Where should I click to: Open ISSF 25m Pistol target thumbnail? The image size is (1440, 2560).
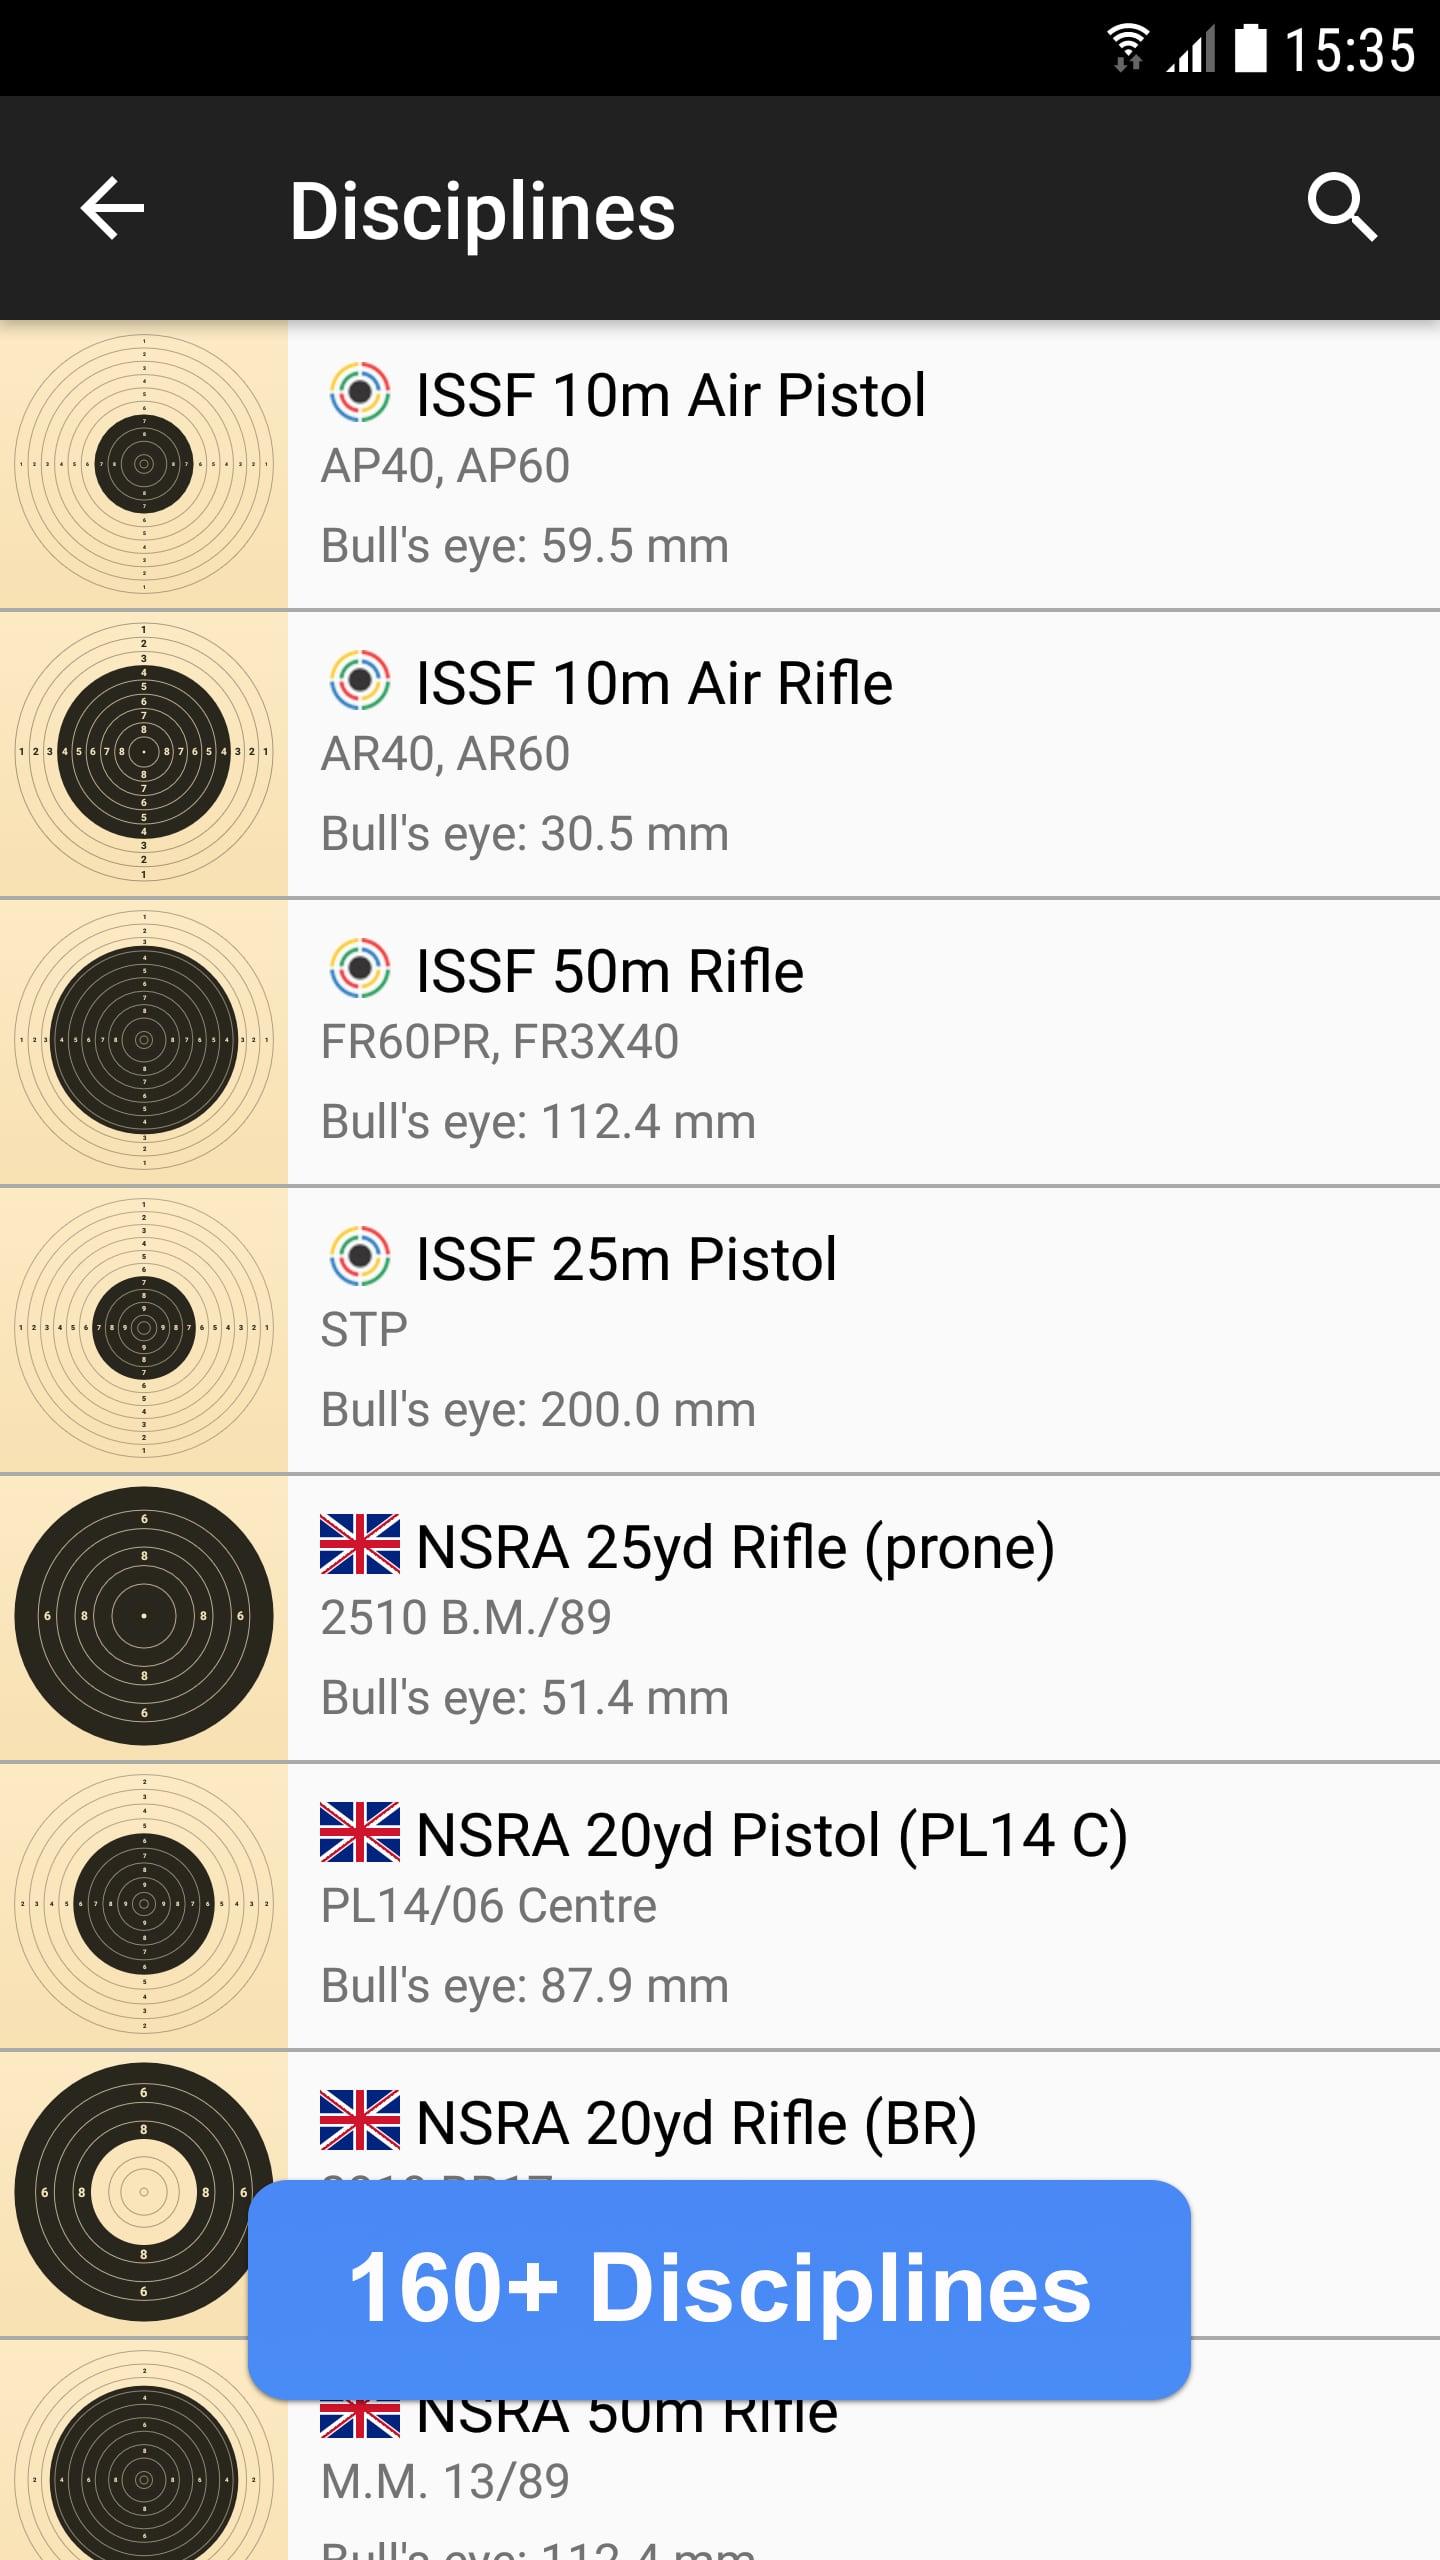click(144, 1328)
